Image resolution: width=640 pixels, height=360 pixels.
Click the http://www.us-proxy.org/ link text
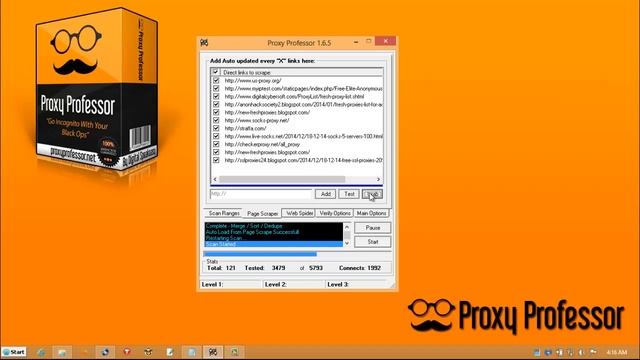253,80
